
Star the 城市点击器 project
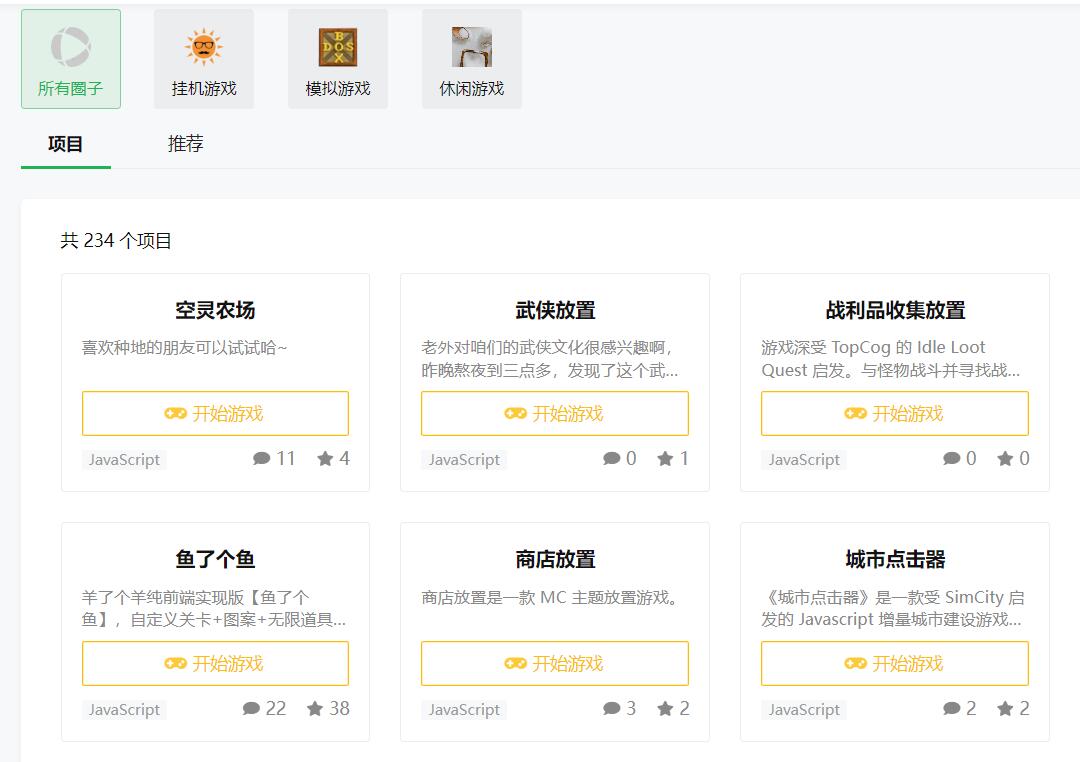pyautogui.click(x=1003, y=708)
